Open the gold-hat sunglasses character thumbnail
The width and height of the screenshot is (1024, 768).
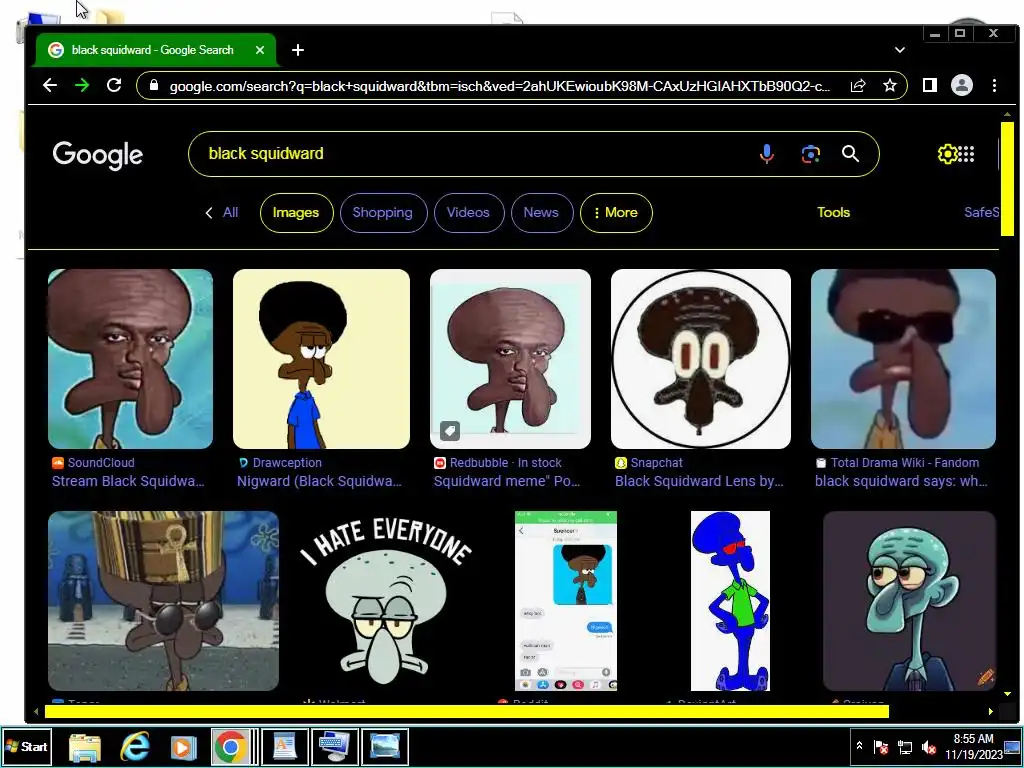(163, 601)
